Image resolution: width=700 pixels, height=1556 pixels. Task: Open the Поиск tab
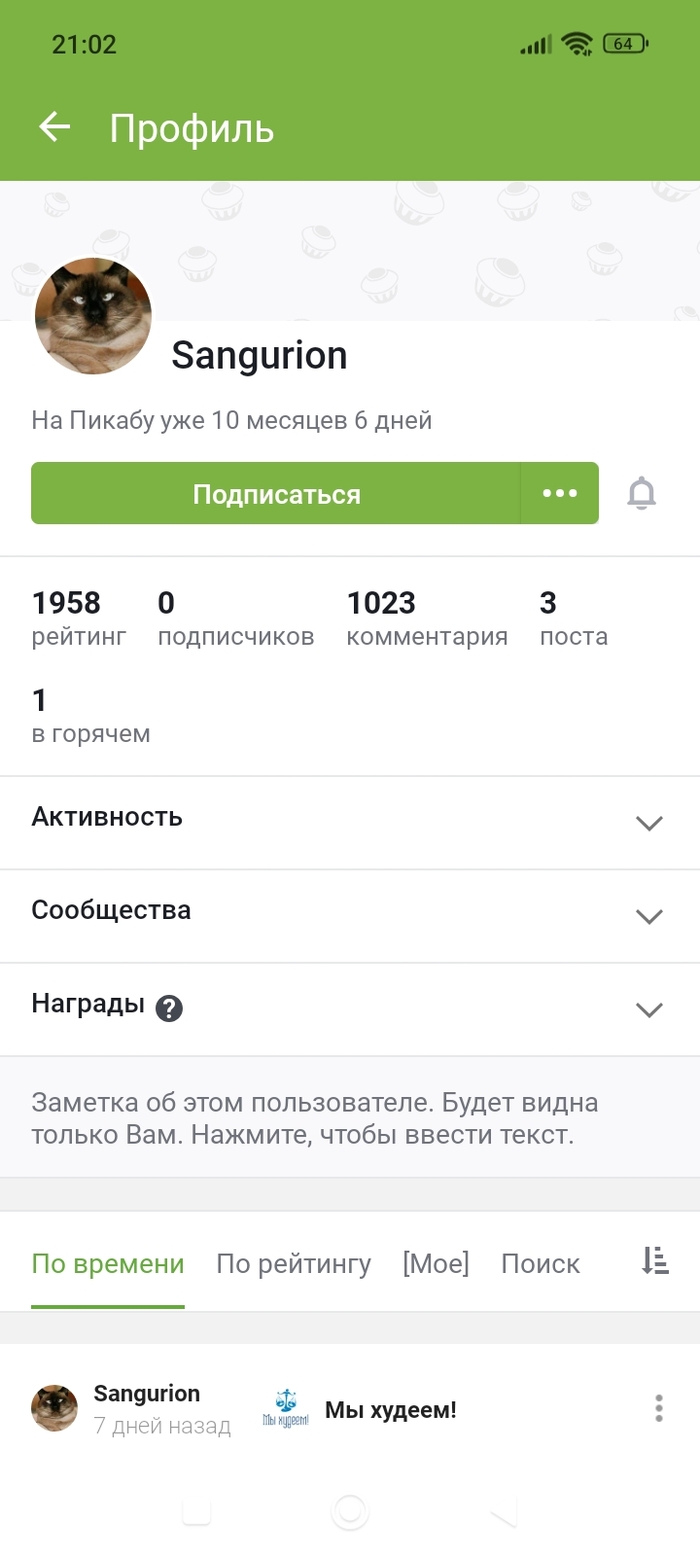tap(540, 1263)
